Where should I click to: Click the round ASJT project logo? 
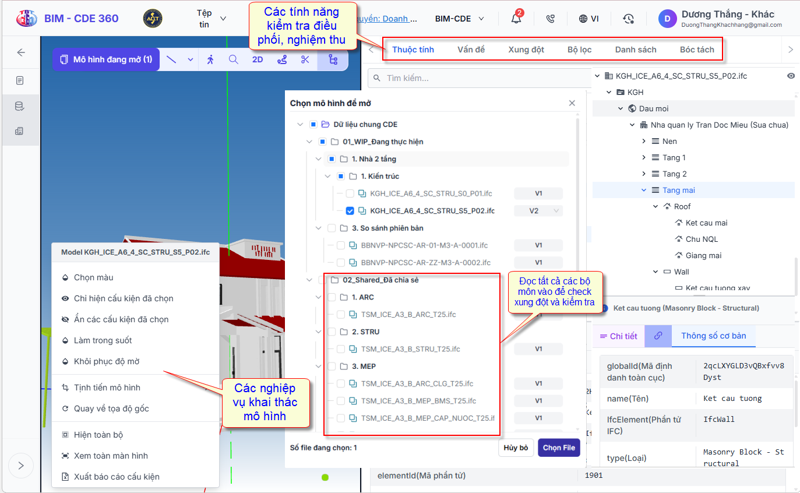click(x=153, y=19)
